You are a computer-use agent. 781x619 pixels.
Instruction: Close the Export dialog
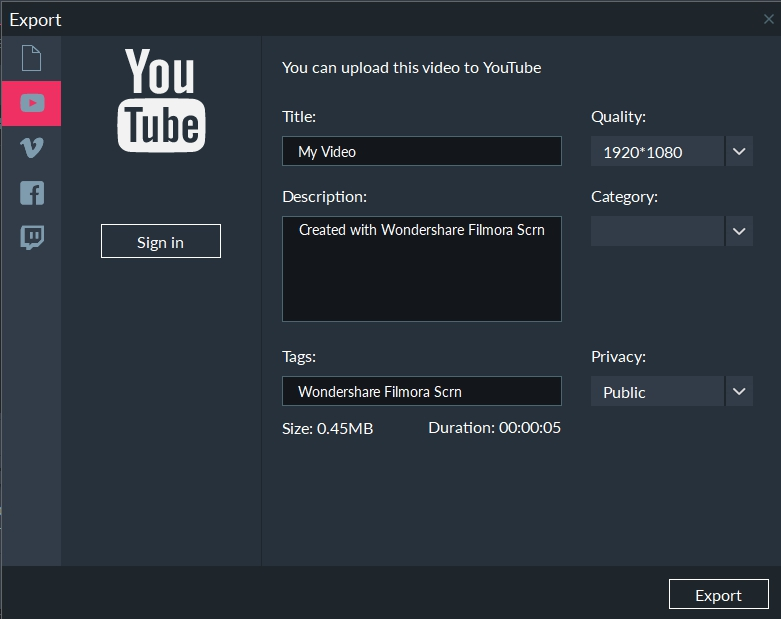769,19
